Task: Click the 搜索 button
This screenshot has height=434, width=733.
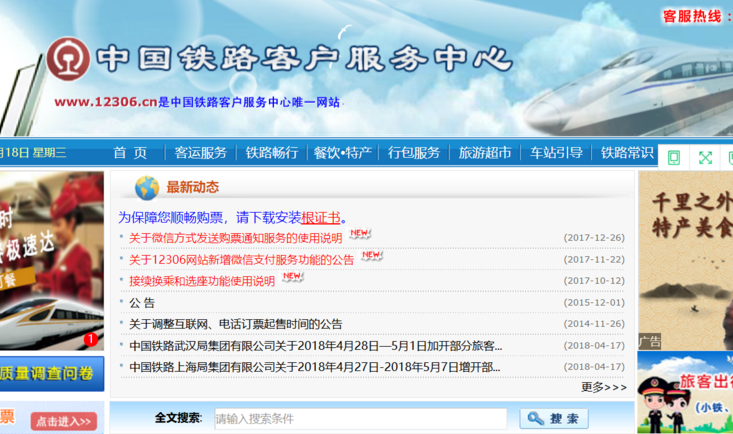Action: click(x=554, y=418)
